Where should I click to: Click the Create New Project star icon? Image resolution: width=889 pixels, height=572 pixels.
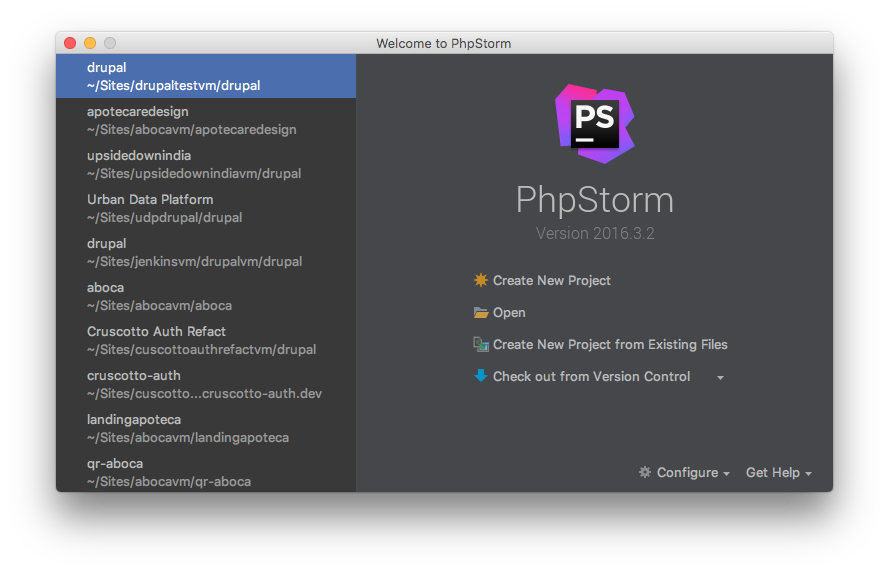point(480,280)
